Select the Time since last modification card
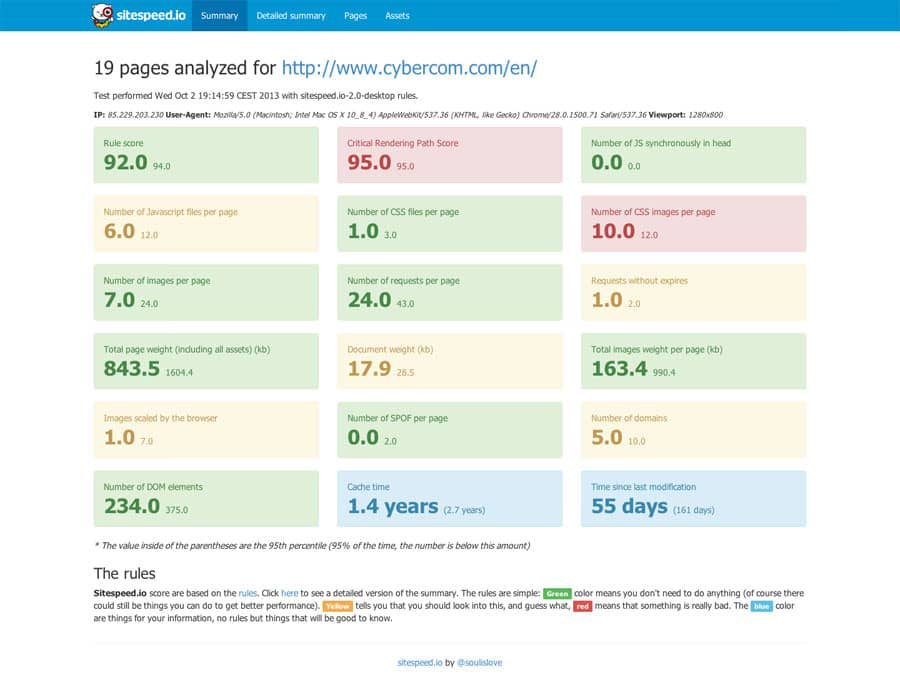The height and width of the screenshot is (675, 900). [x=693, y=498]
